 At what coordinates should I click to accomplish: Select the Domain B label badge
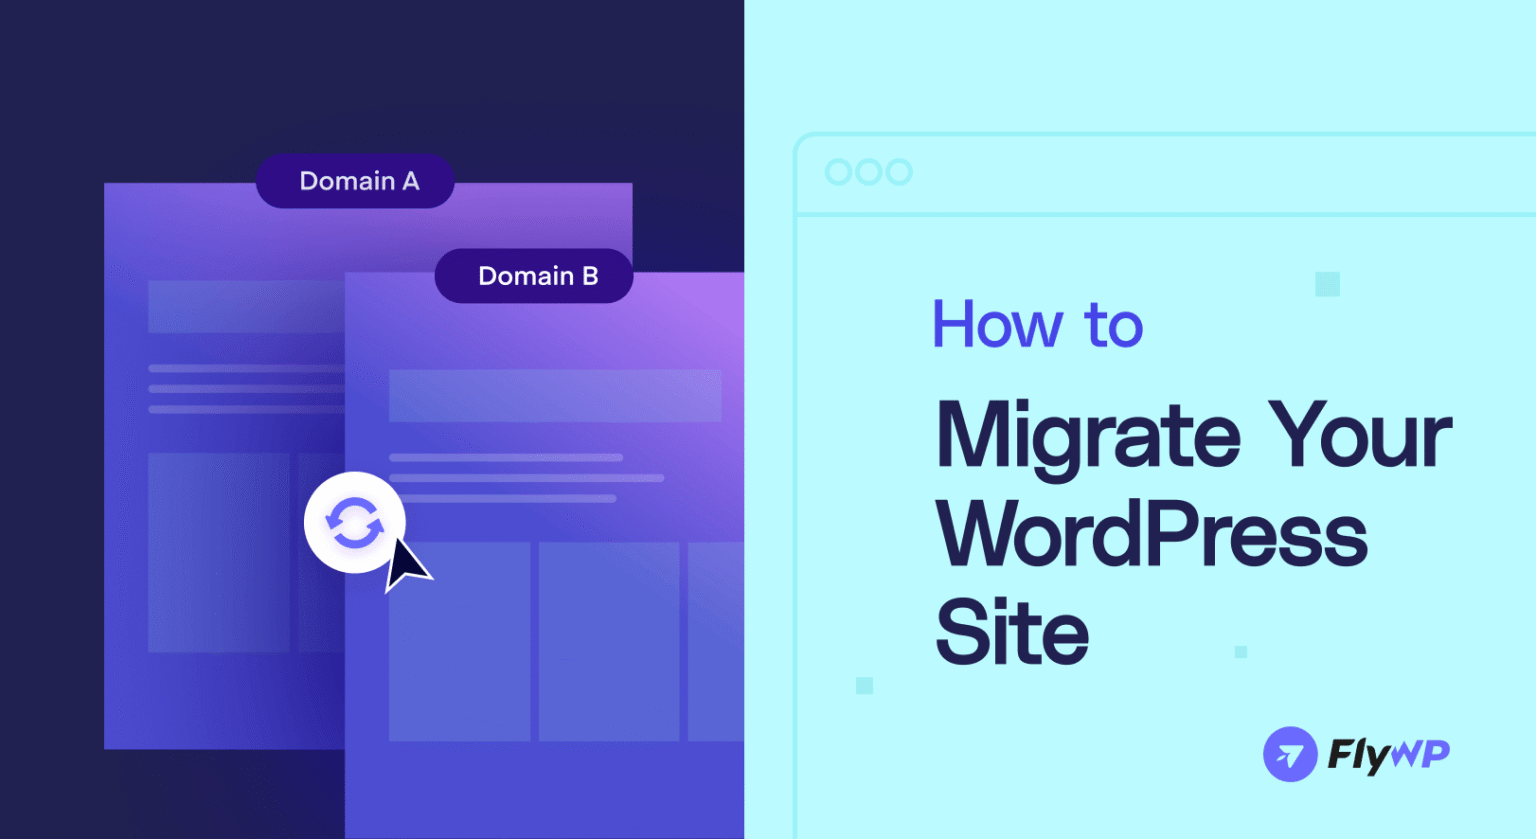534,275
